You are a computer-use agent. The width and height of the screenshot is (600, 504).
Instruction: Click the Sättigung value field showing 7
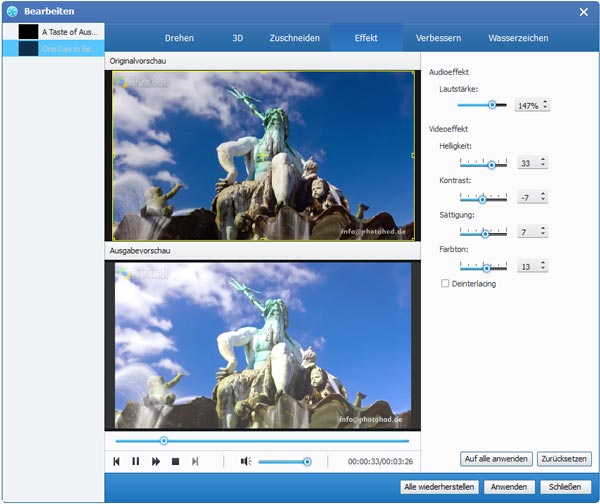(x=527, y=232)
